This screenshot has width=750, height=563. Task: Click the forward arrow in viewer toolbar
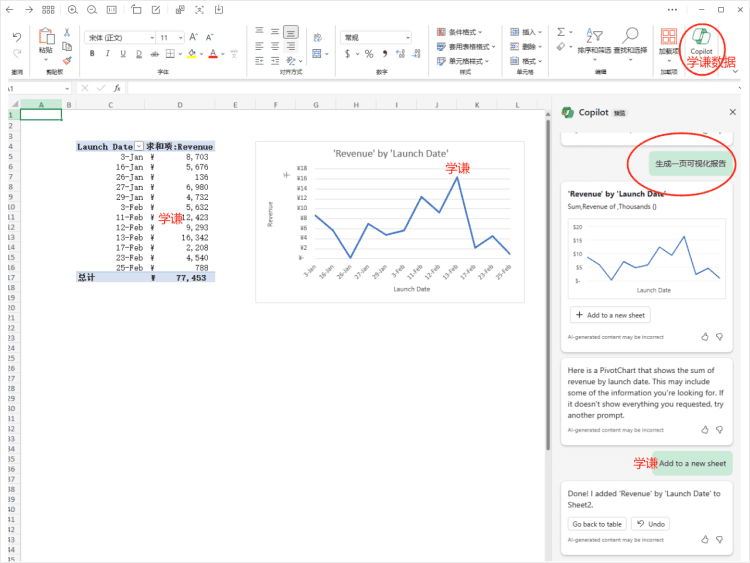[29, 10]
